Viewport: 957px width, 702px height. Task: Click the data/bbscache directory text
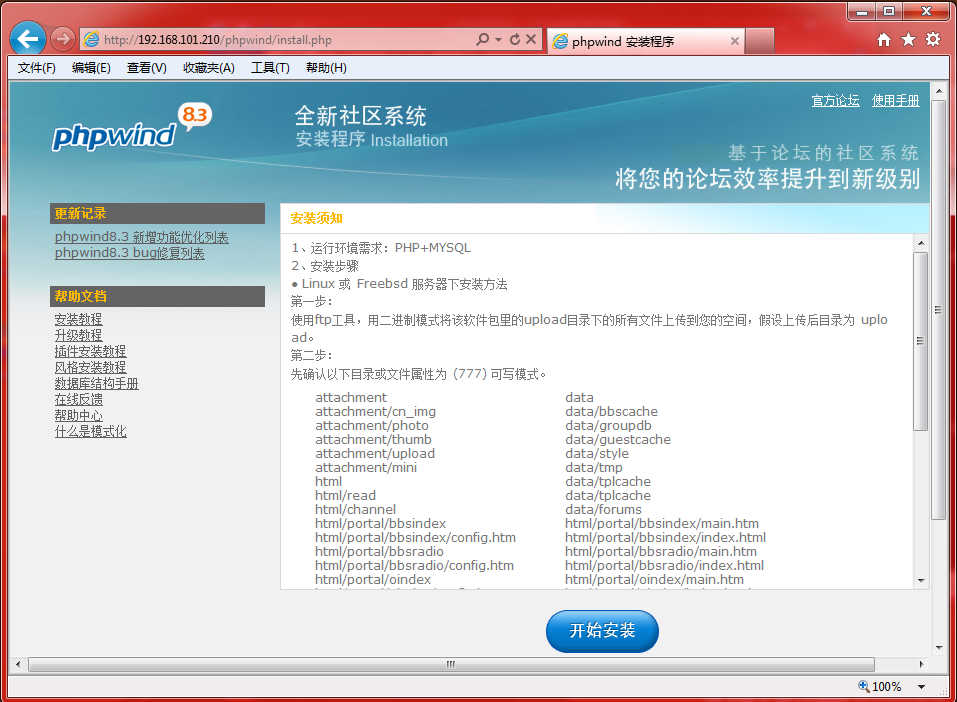coord(611,411)
